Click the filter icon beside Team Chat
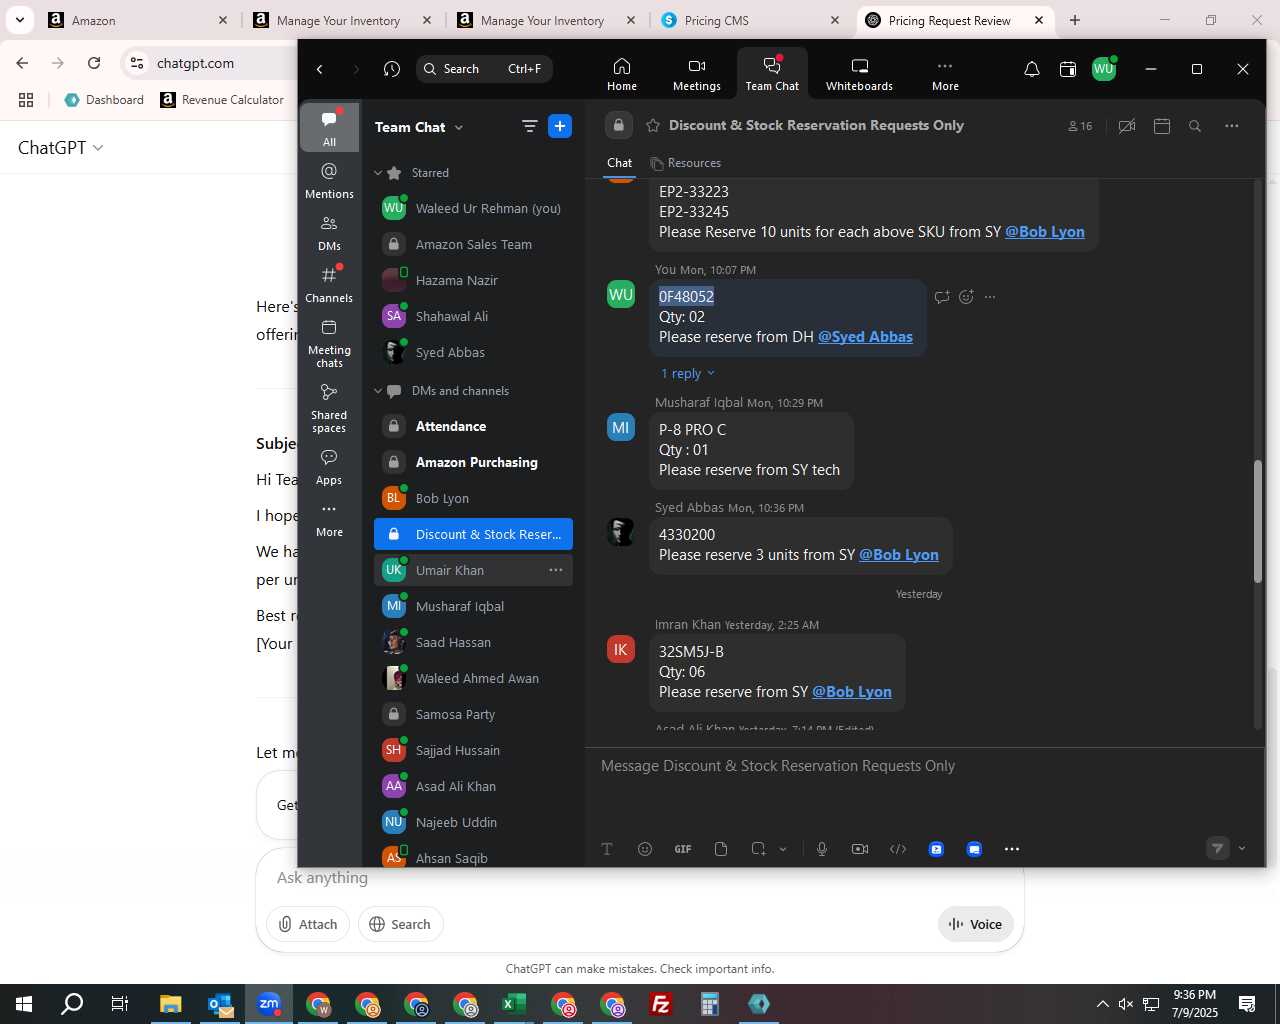This screenshot has height=1024, width=1280. click(x=529, y=126)
